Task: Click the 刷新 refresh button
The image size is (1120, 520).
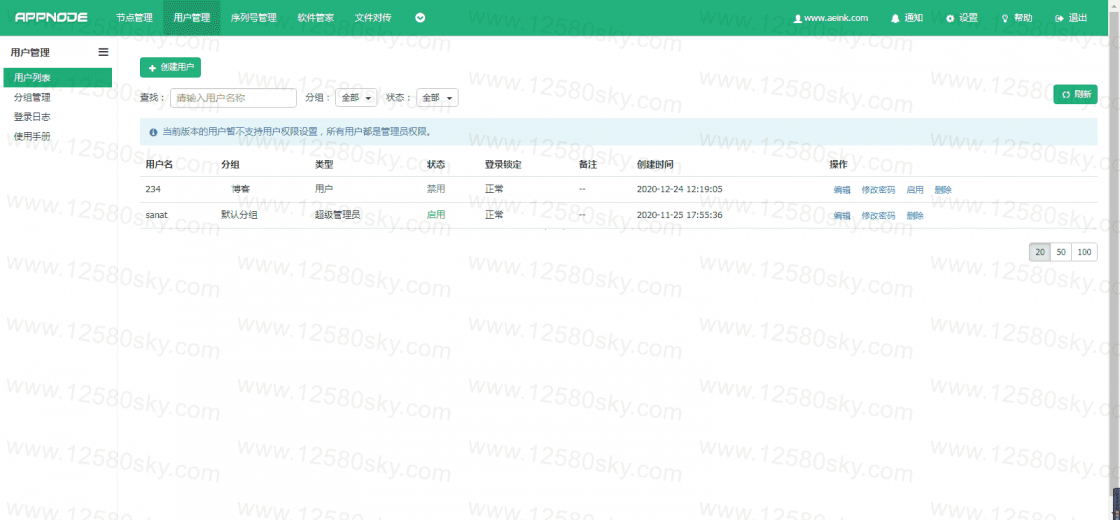Action: 1075,94
